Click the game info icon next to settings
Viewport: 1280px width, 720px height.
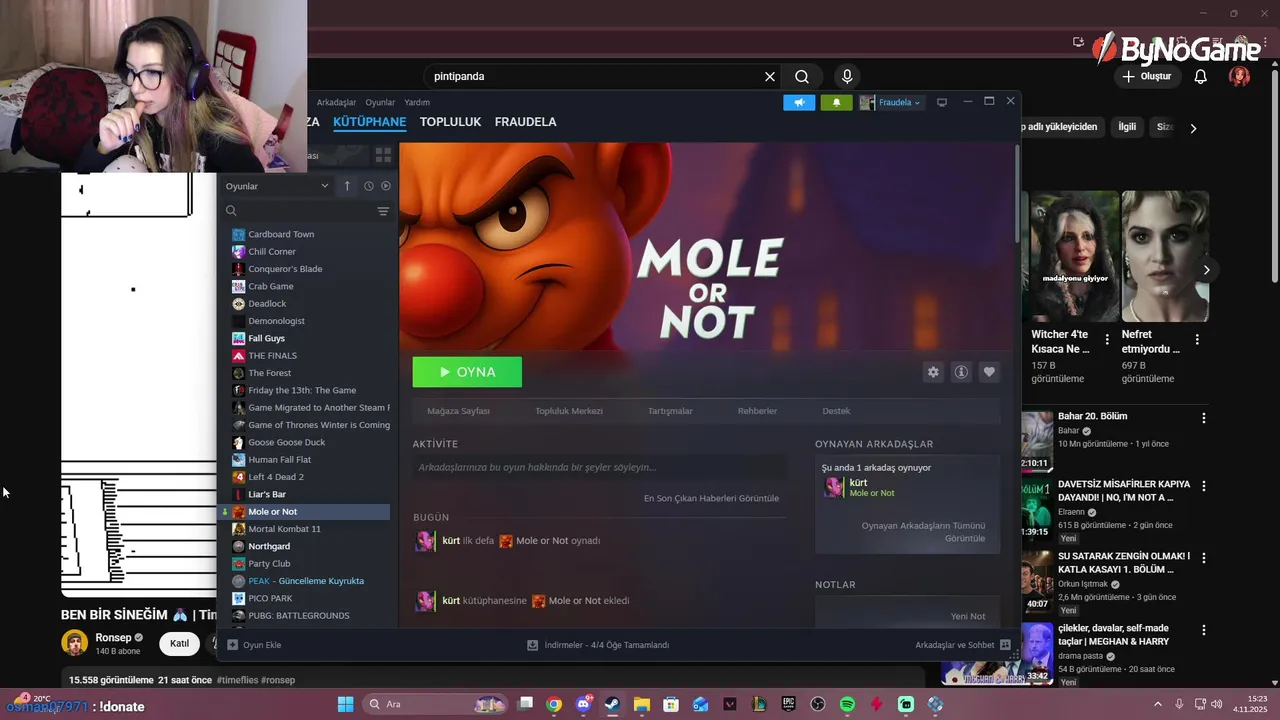pyautogui.click(x=961, y=372)
